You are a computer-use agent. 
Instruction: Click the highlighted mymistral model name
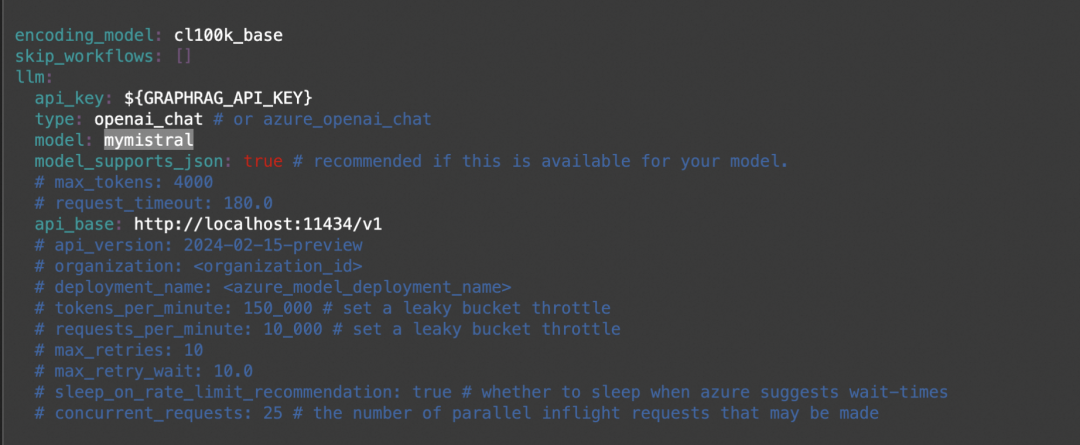click(x=148, y=140)
